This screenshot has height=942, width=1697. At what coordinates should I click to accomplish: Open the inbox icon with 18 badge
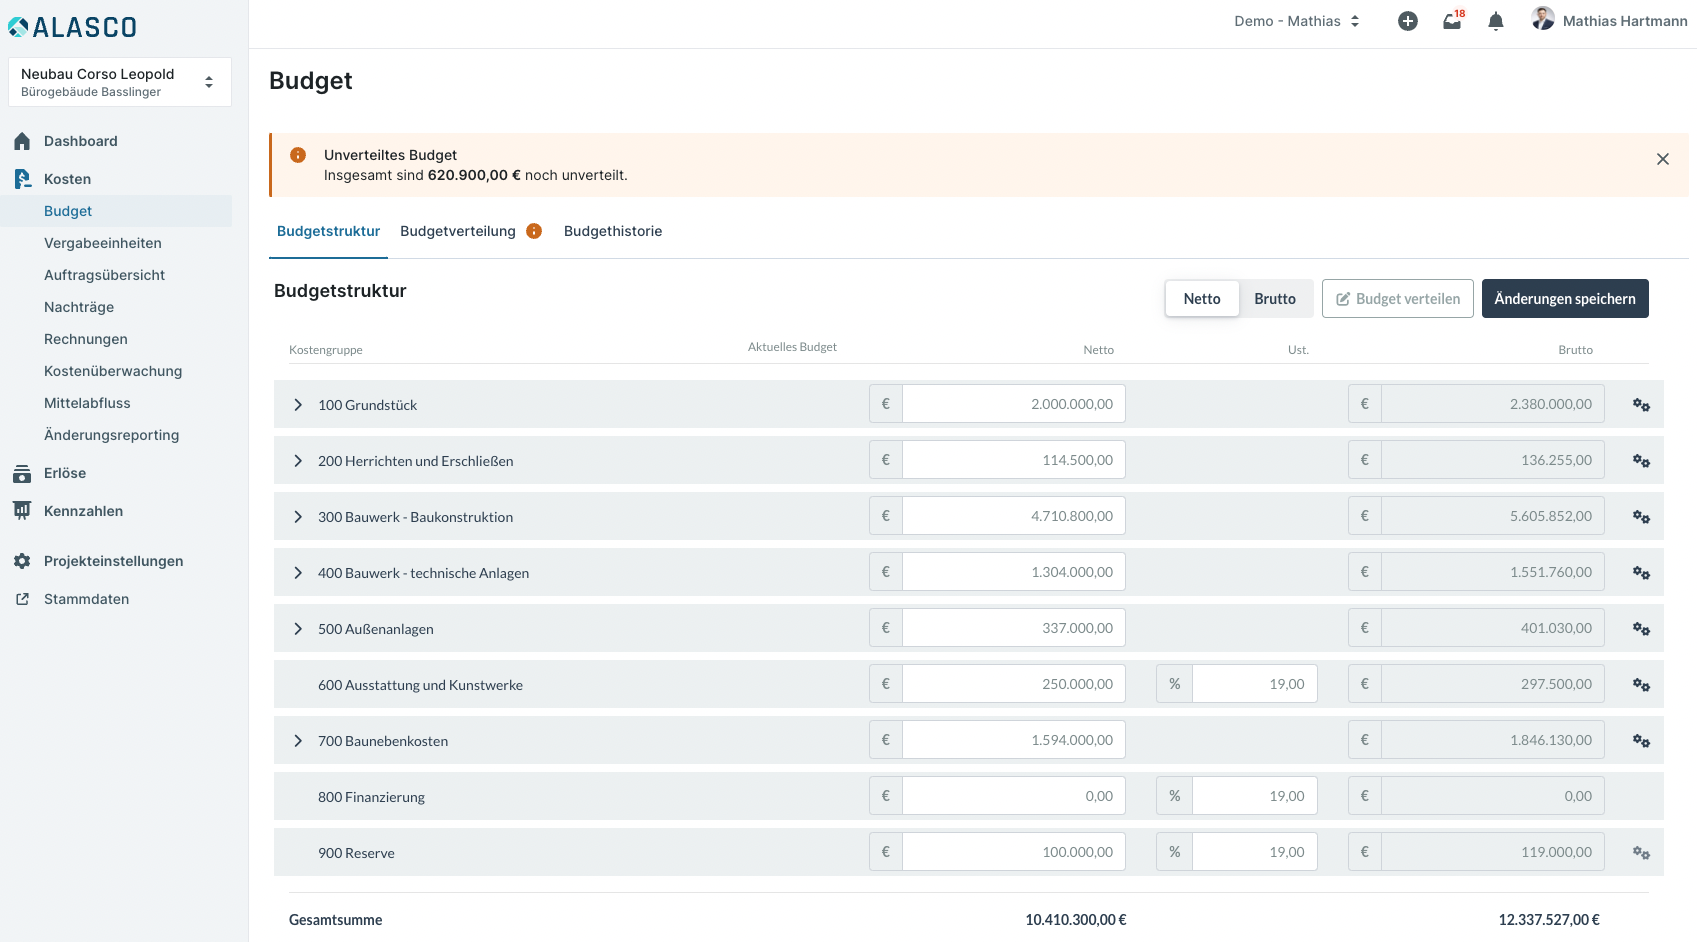[x=1452, y=21]
